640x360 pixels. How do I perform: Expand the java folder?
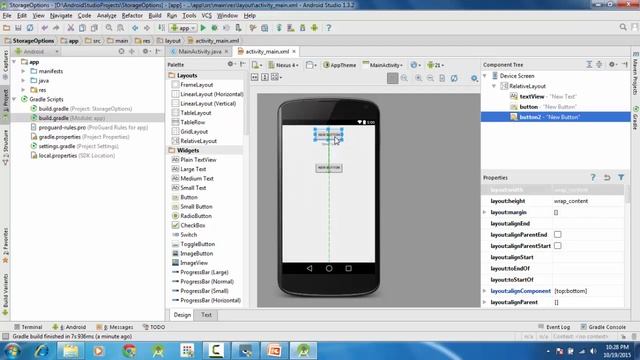pos(23,80)
